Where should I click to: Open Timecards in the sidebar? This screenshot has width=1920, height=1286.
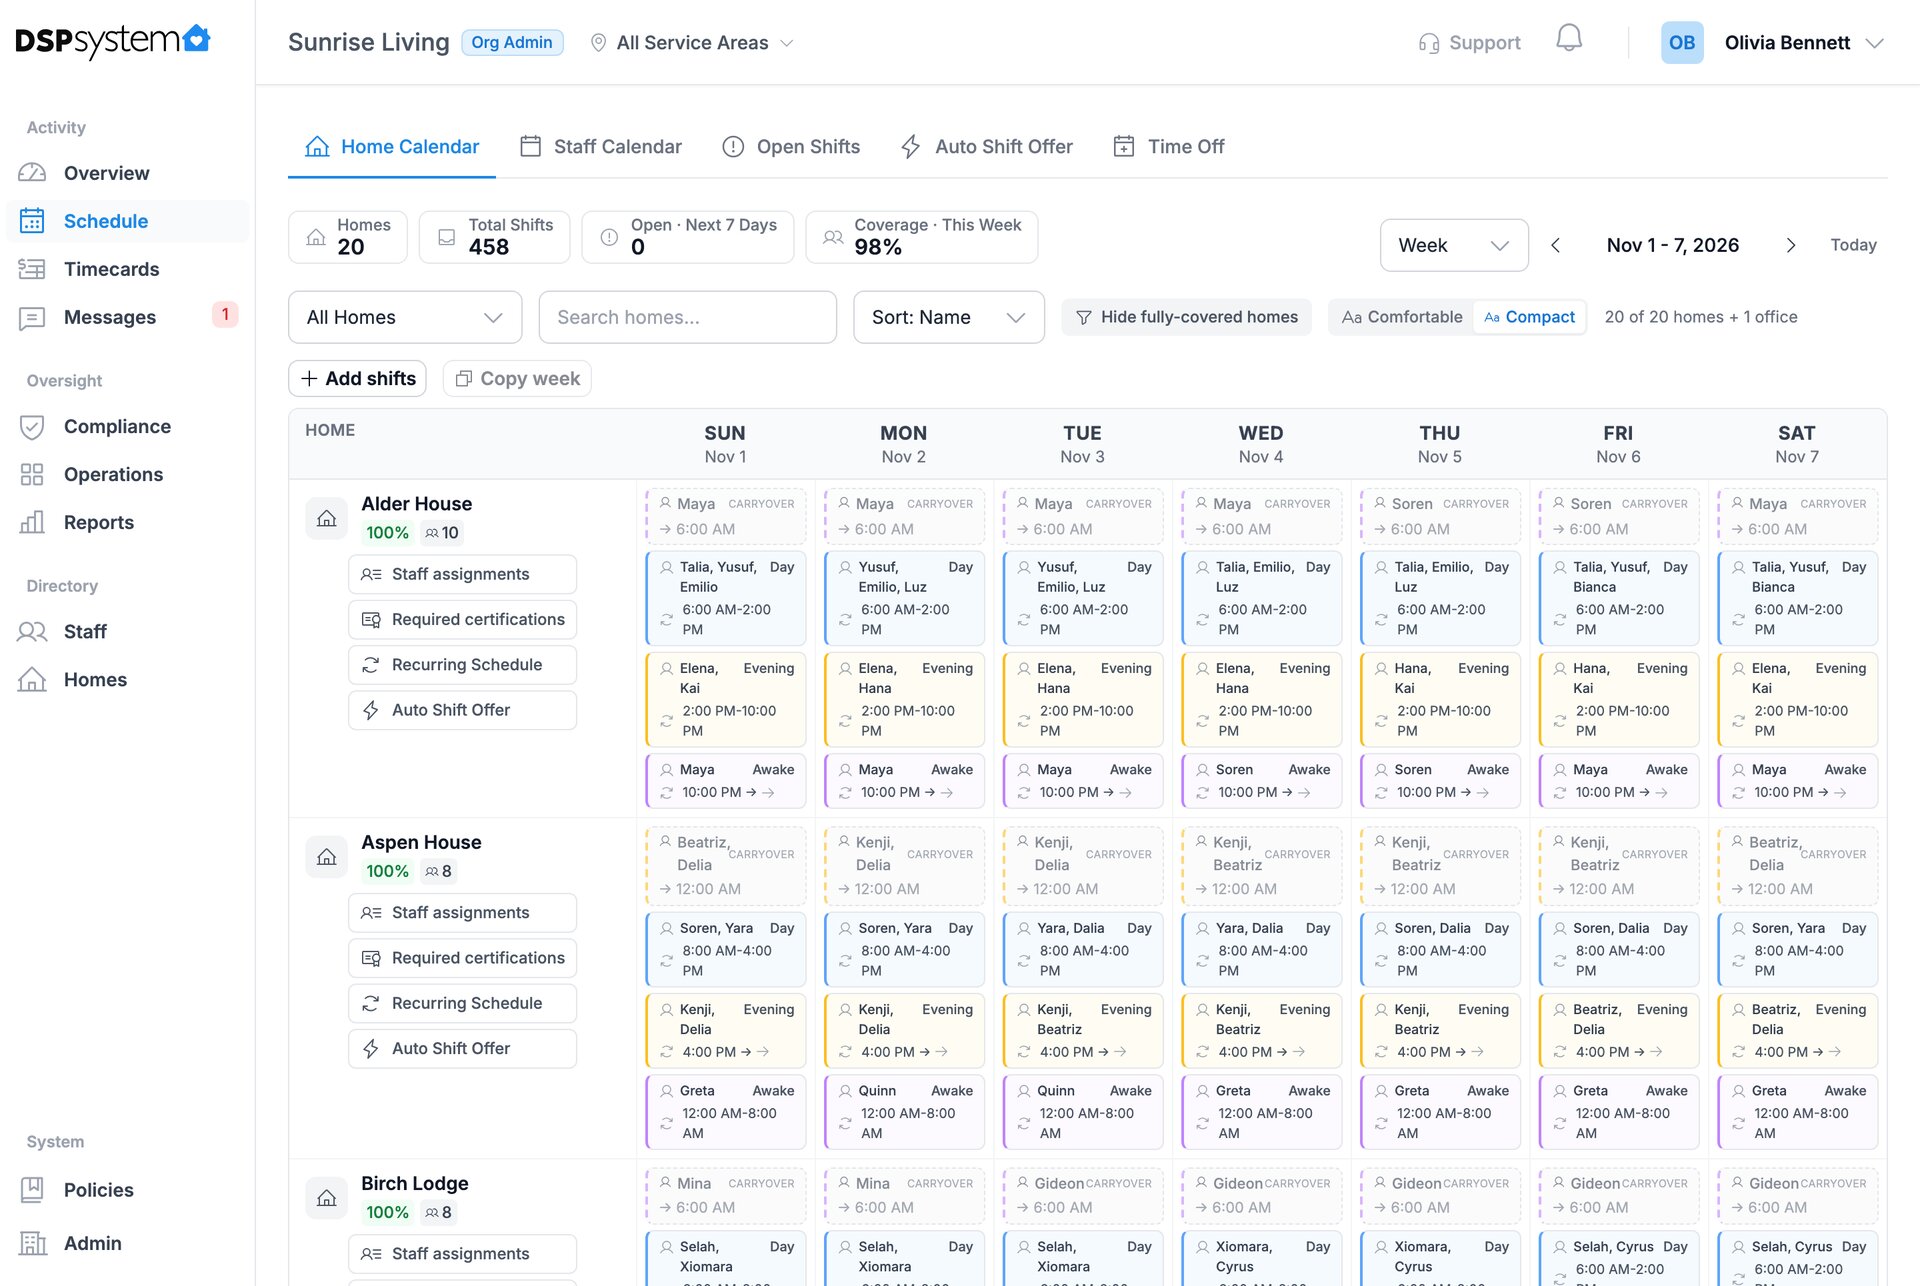[x=128, y=269]
